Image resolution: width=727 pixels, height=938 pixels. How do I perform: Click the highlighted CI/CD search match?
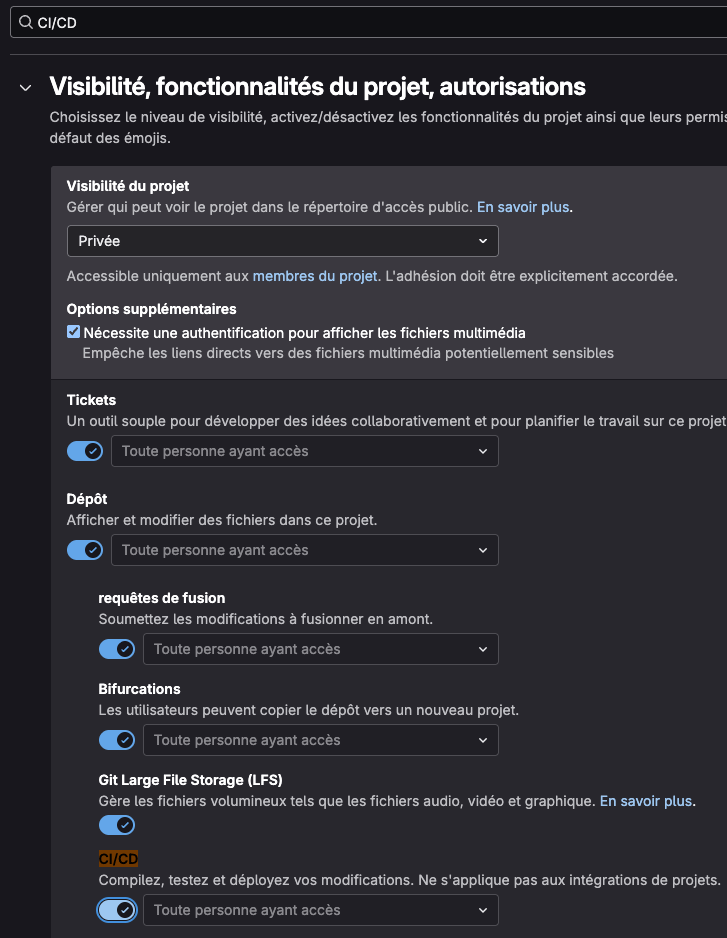(119, 858)
